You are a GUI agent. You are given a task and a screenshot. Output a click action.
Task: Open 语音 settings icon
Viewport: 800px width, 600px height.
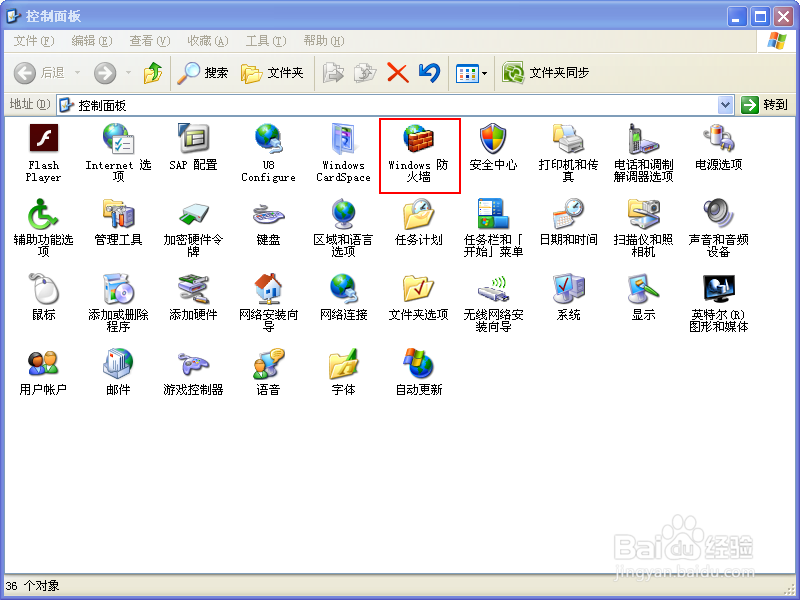(x=268, y=372)
